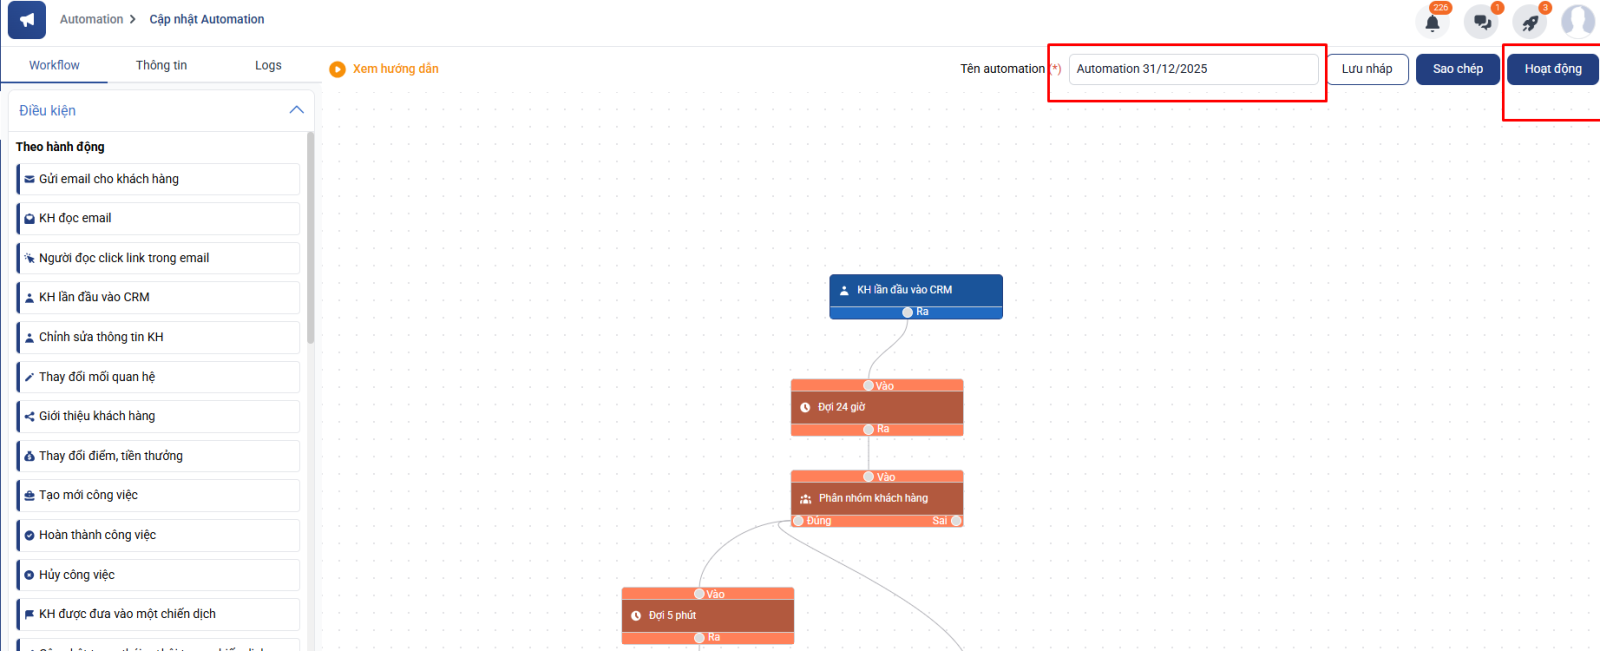Click the 'Lưu nháp' button
This screenshot has width=1600, height=651.
1366,69
